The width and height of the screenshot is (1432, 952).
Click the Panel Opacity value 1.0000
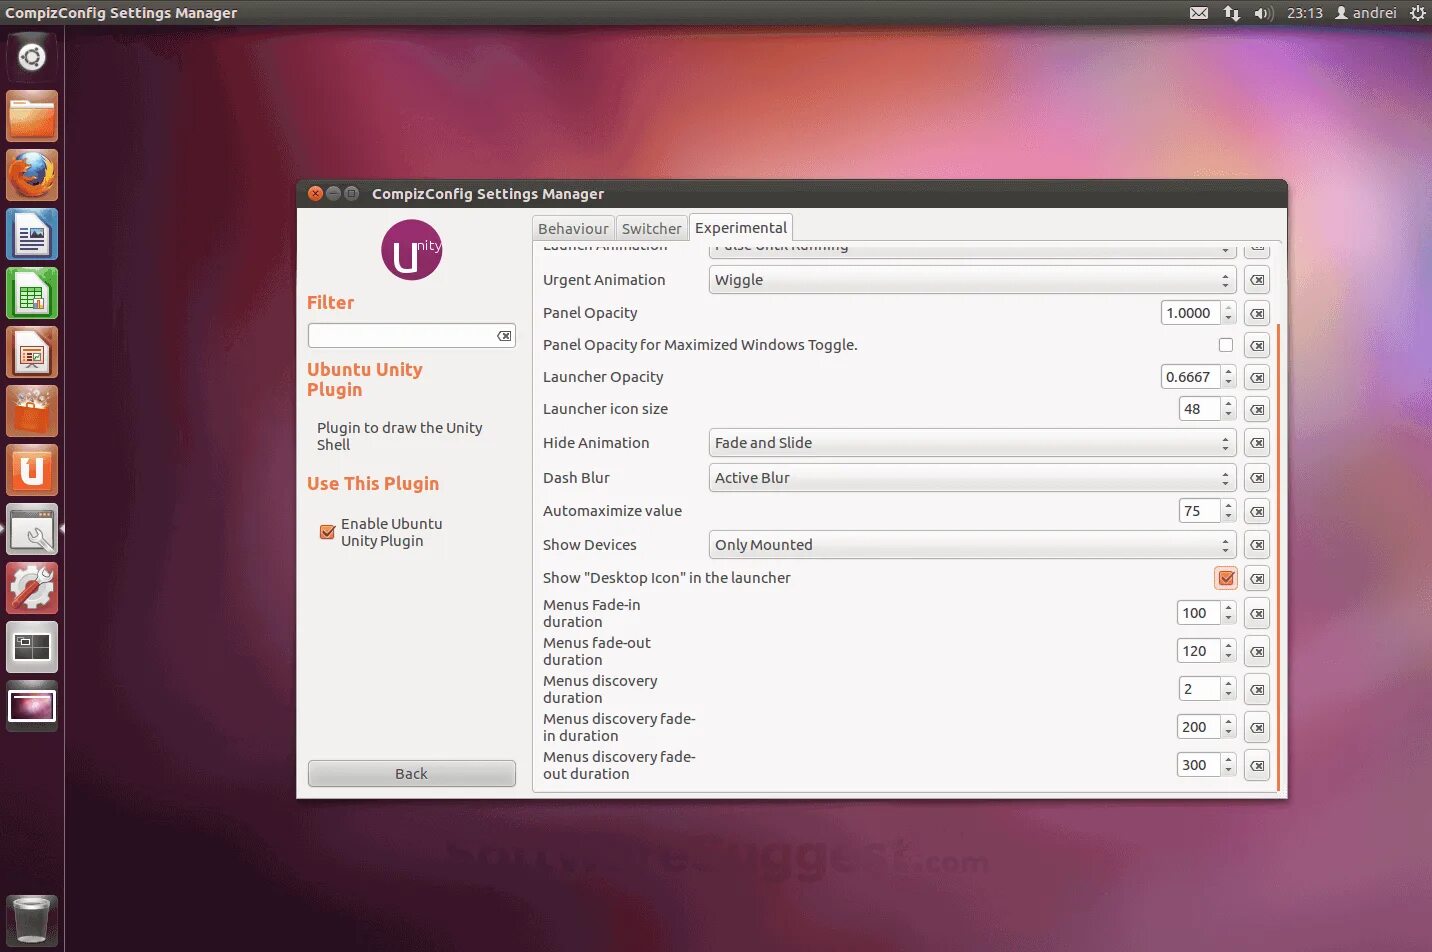coord(1191,313)
